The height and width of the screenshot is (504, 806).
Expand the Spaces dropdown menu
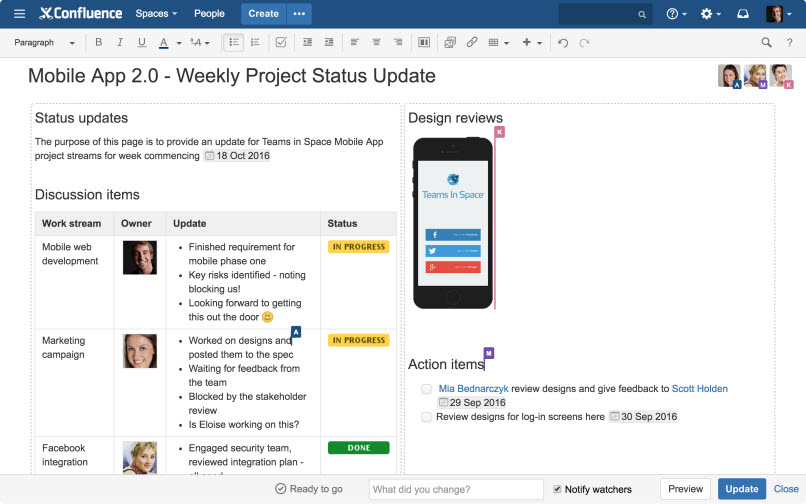pyautogui.click(x=156, y=14)
